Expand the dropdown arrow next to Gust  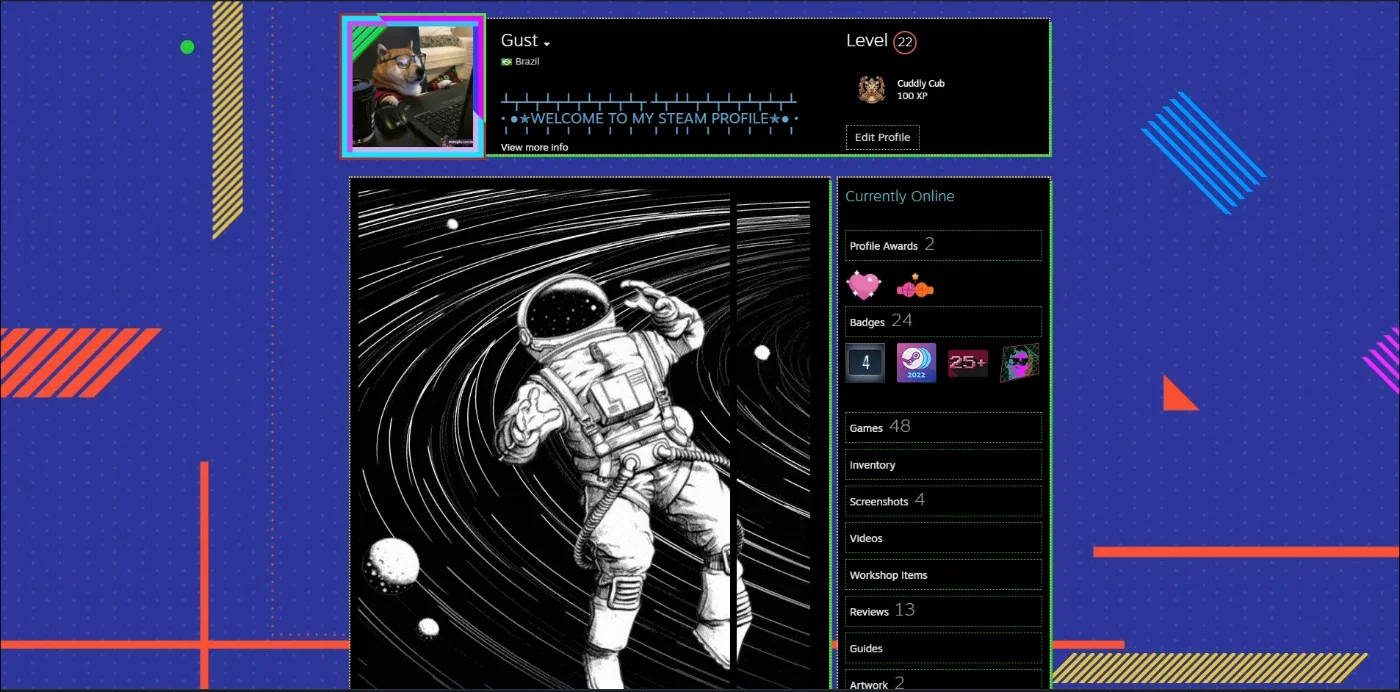click(x=547, y=44)
